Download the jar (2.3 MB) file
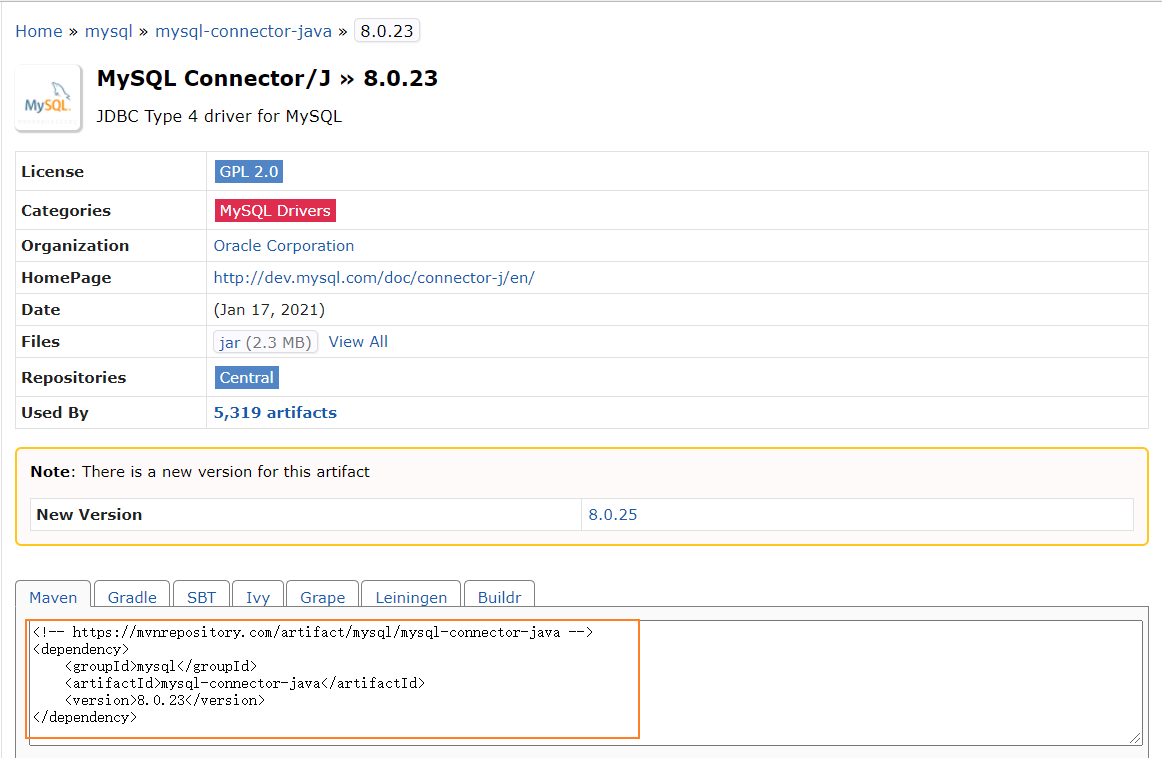 (266, 342)
